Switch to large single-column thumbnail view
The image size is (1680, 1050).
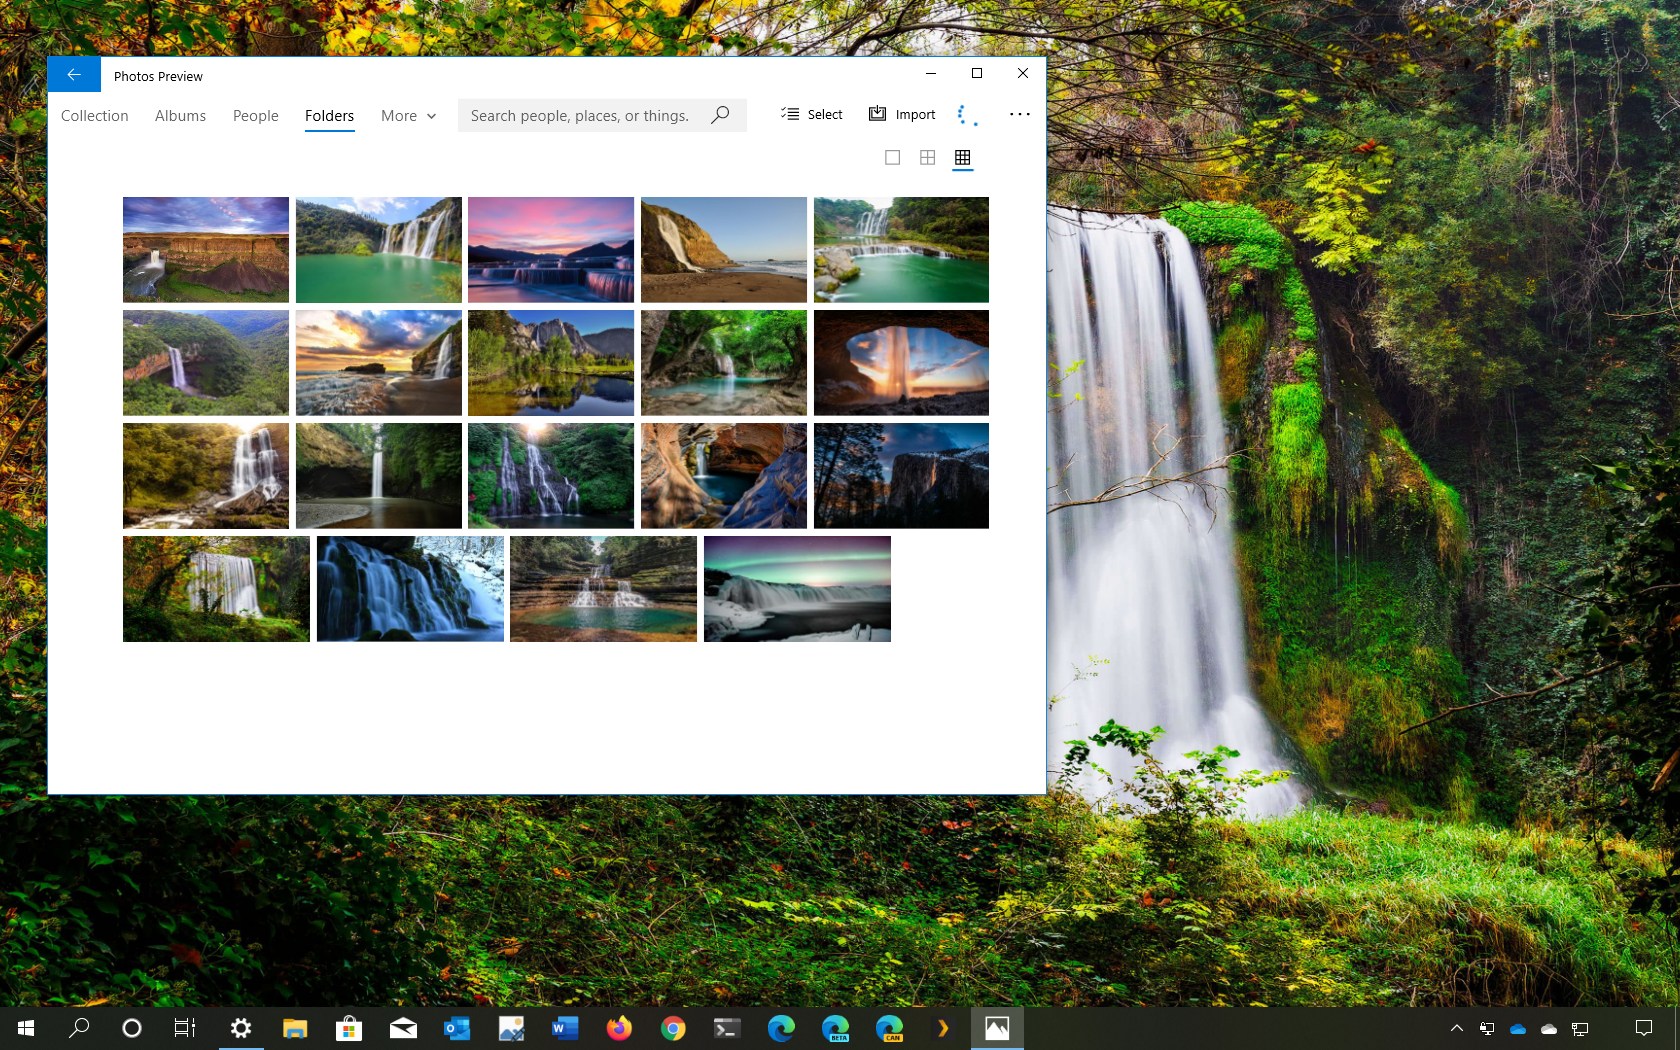click(892, 157)
